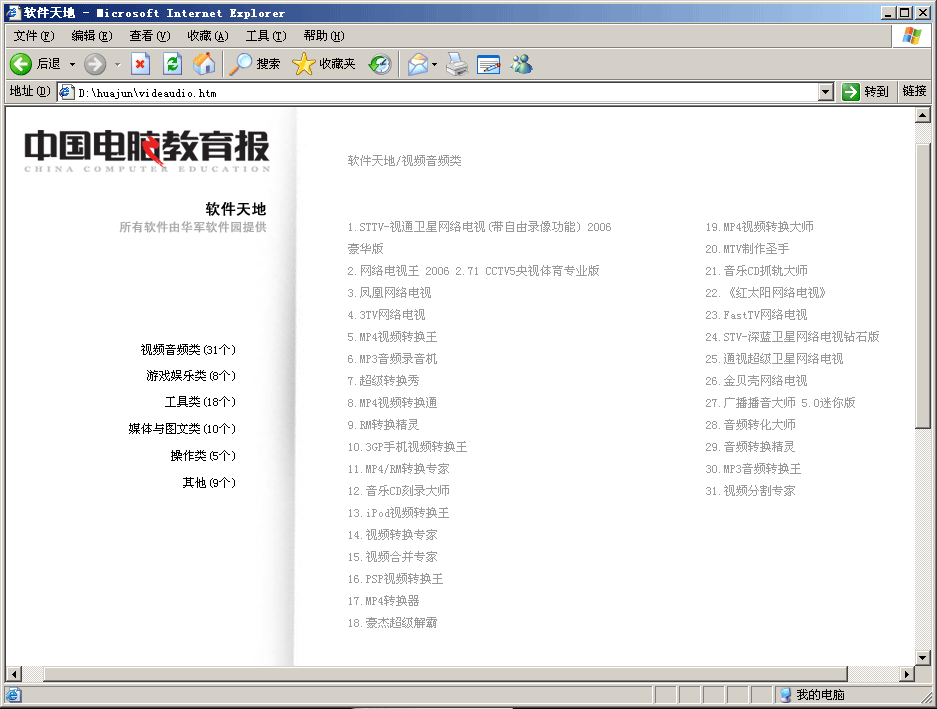937x709 pixels.
Task: Open link 7.超级转换秀
Action: (384, 381)
